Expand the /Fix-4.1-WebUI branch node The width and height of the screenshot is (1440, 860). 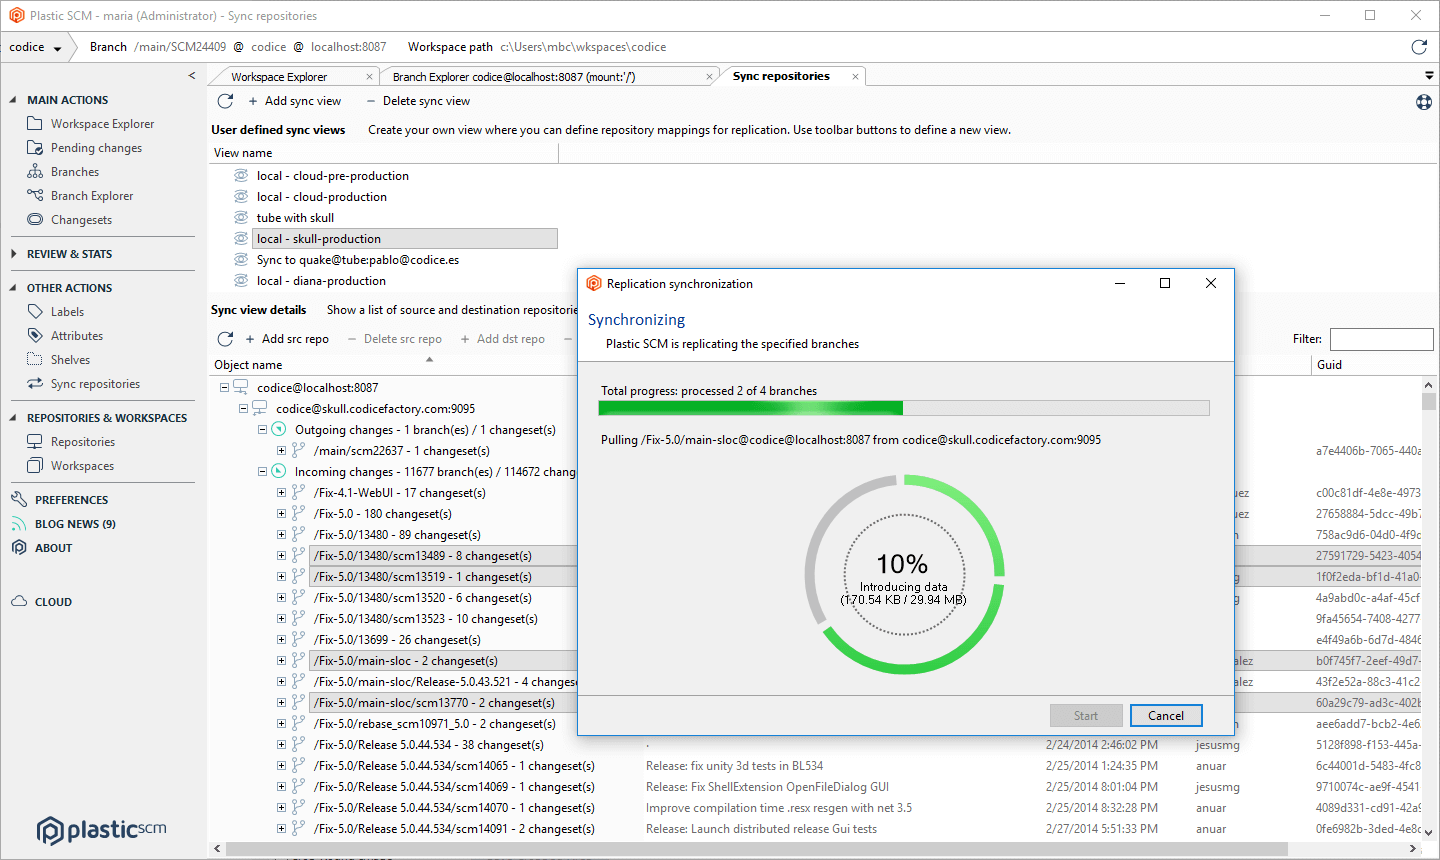coord(281,493)
